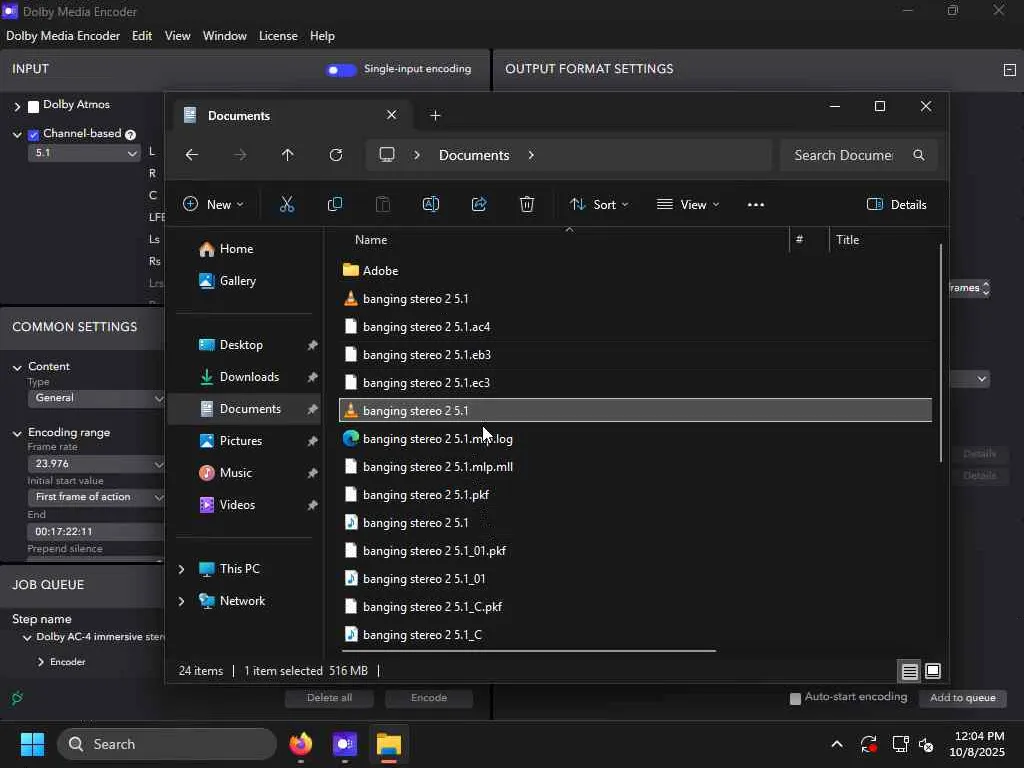Show hidden tray icons chevron
This screenshot has width=1024, height=768.
837,744
